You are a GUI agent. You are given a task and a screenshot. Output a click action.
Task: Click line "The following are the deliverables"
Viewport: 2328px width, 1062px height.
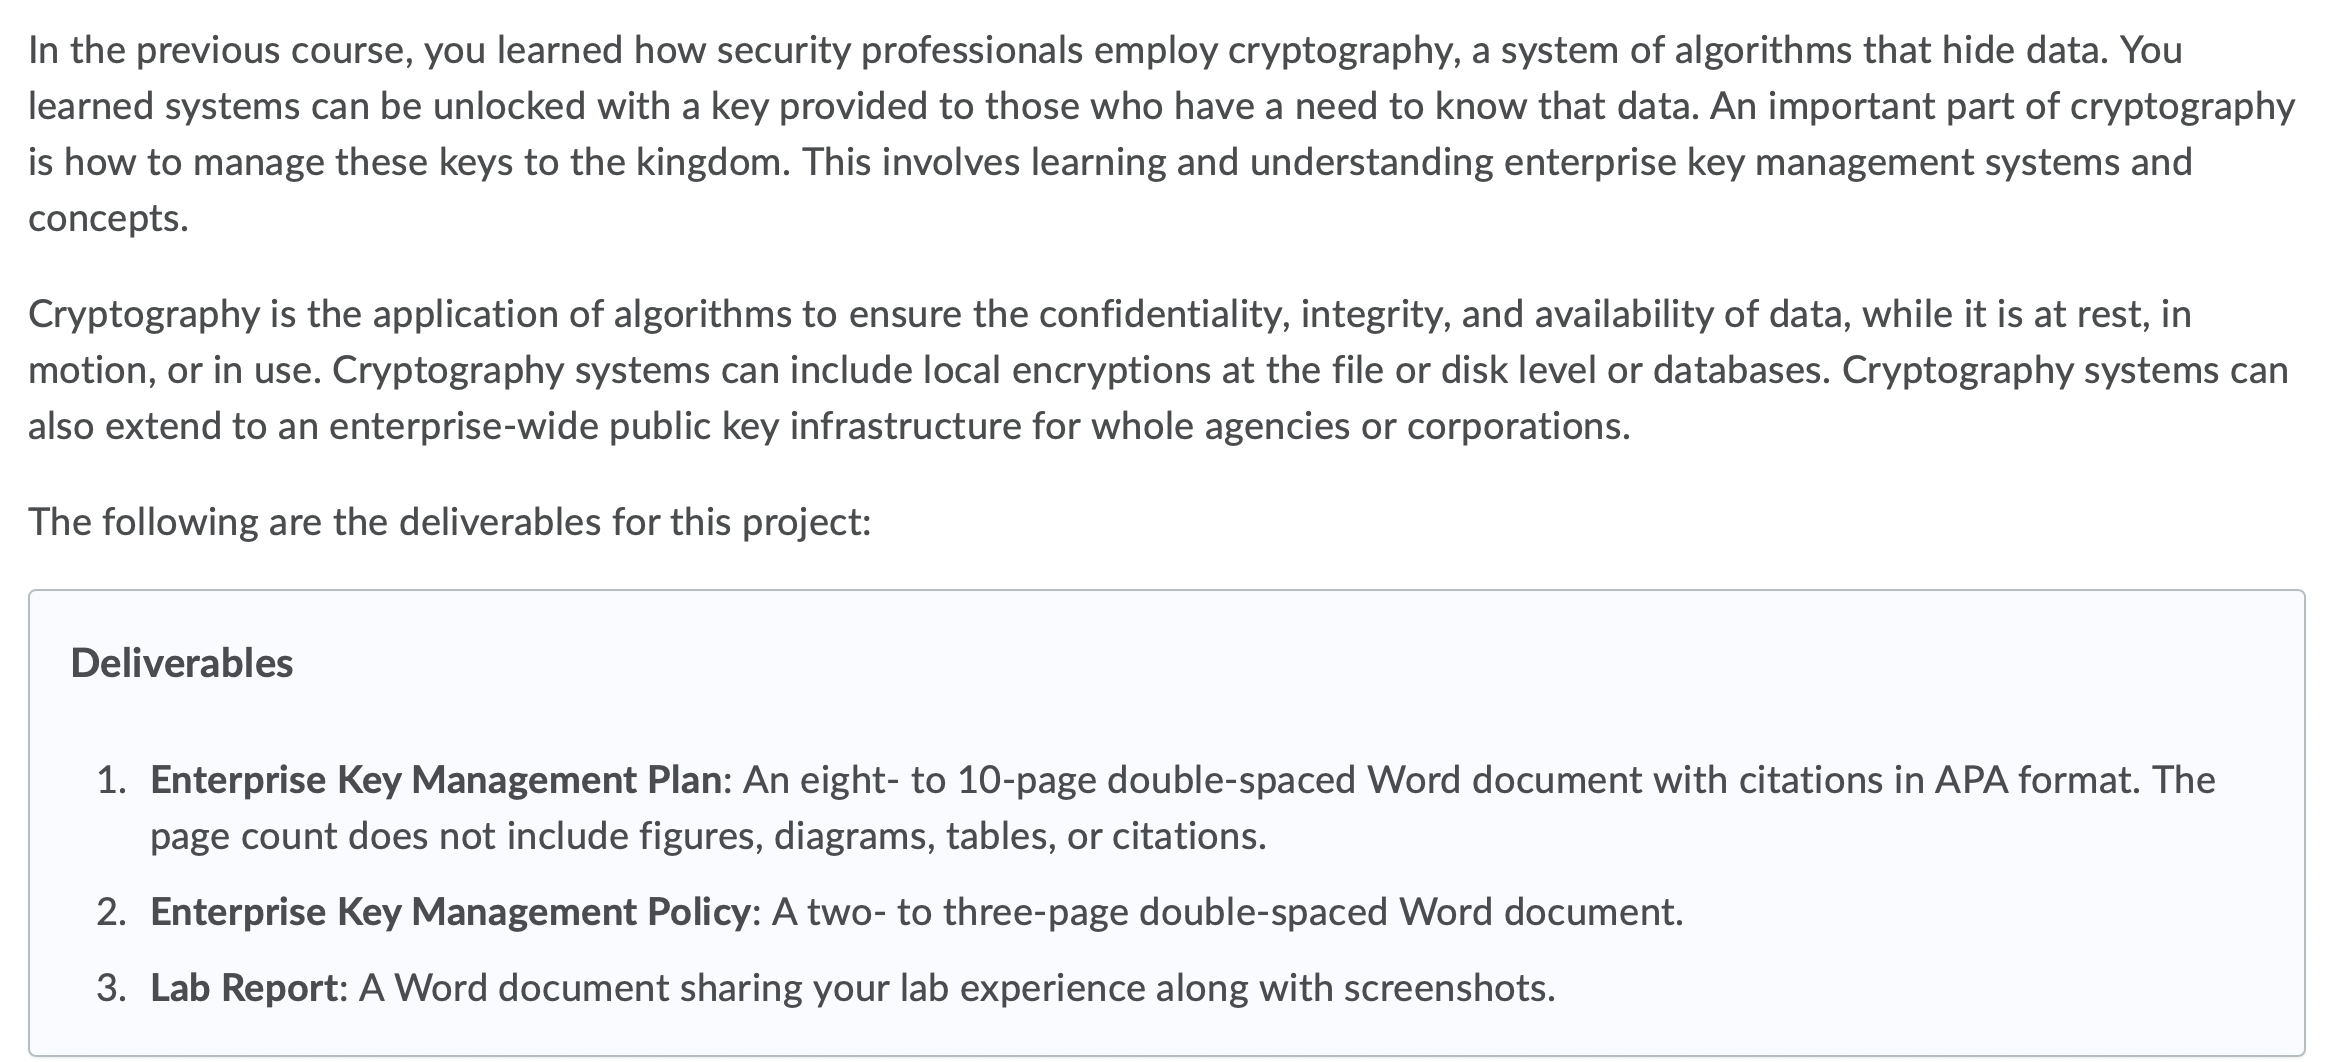click(450, 521)
